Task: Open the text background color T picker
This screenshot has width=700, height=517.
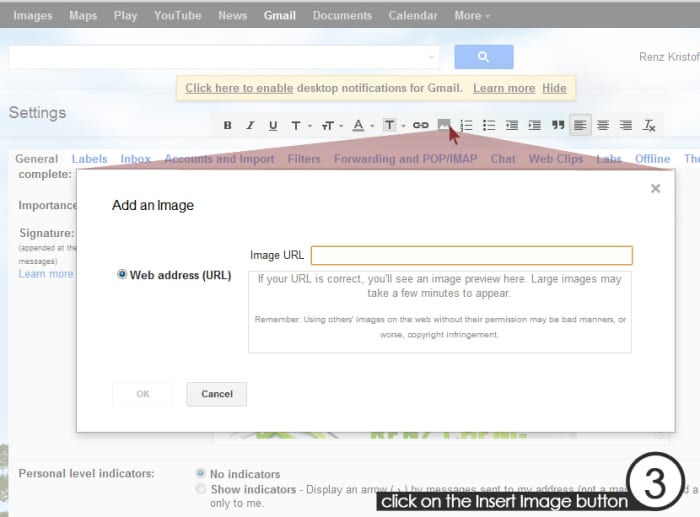Action: (x=390, y=125)
